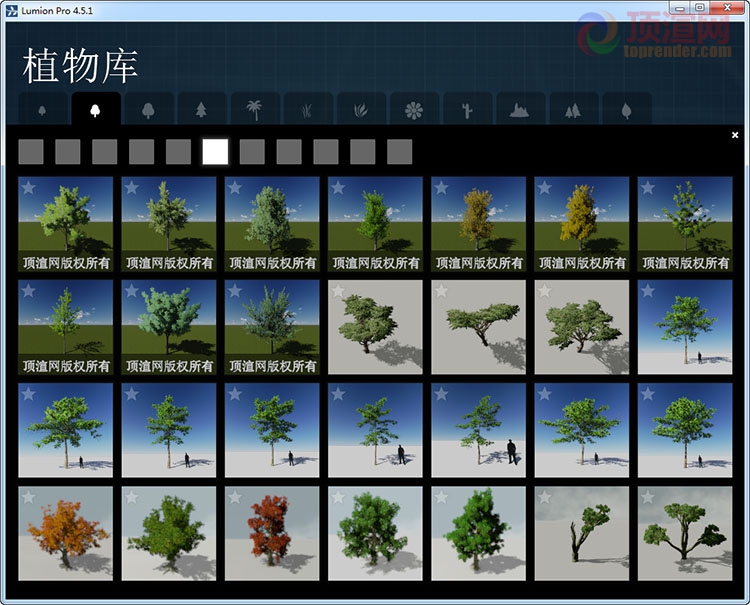The height and width of the screenshot is (605, 750).
Task: Toggle star on the flat-topped umbrella tree
Action: tap(441, 290)
